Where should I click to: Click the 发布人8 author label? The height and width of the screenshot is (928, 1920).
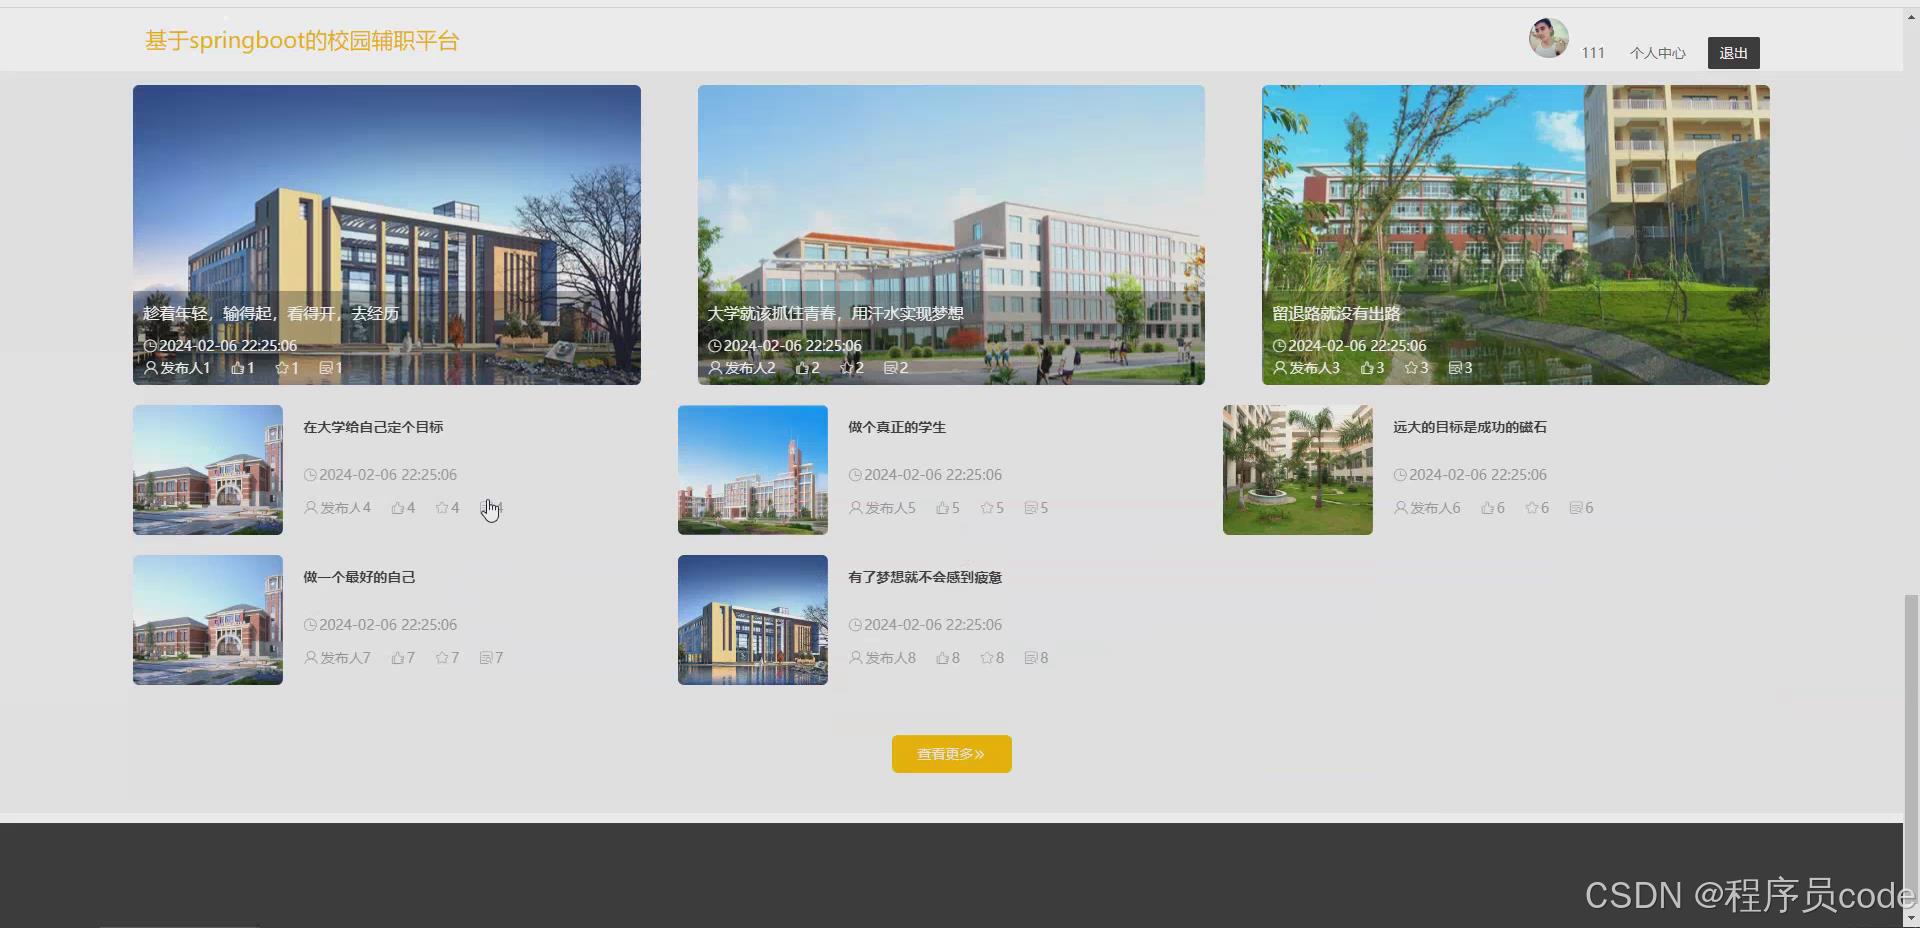(x=890, y=658)
